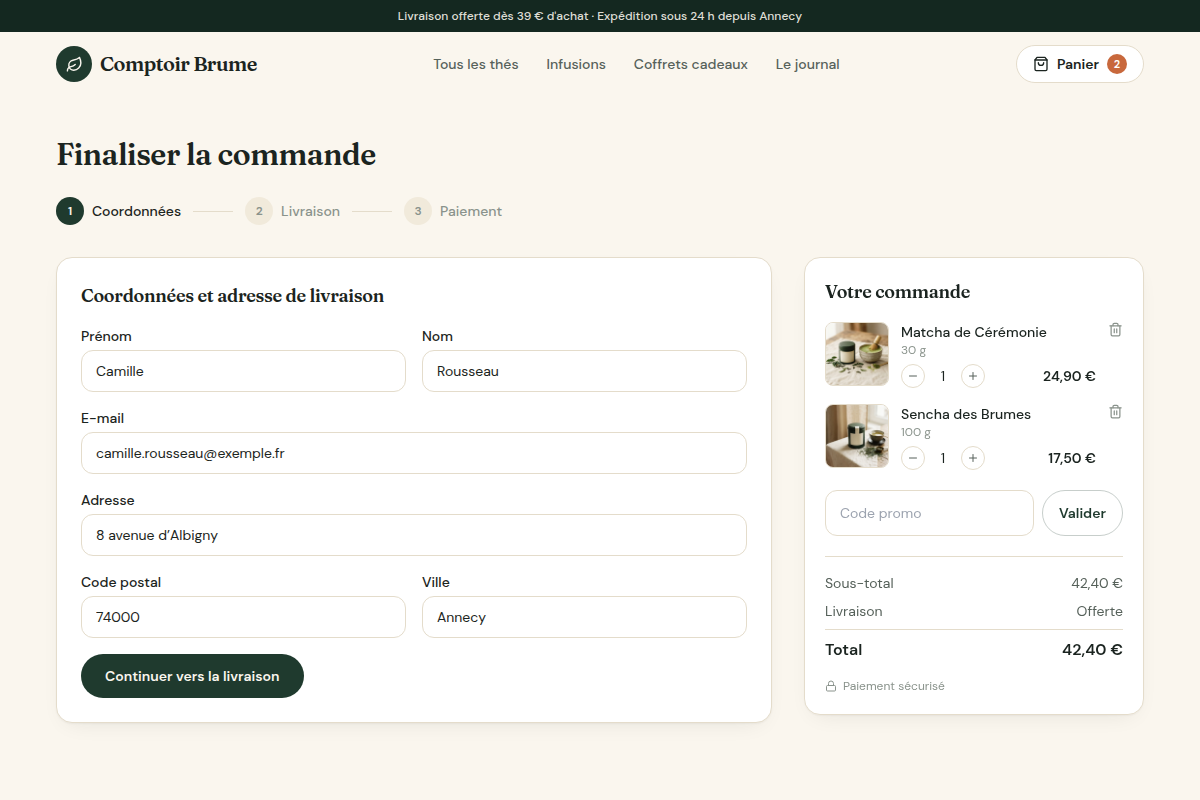This screenshot has width=1200, height=800.
Task: Click the top banner about Livraison offerte
Action: tap(600, 16)
